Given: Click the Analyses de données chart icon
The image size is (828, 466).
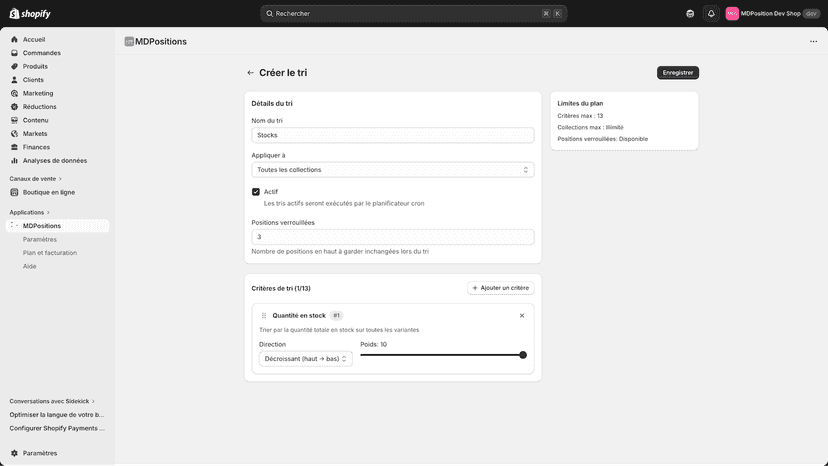Looking at the screenshot, I should click(14, 161).
